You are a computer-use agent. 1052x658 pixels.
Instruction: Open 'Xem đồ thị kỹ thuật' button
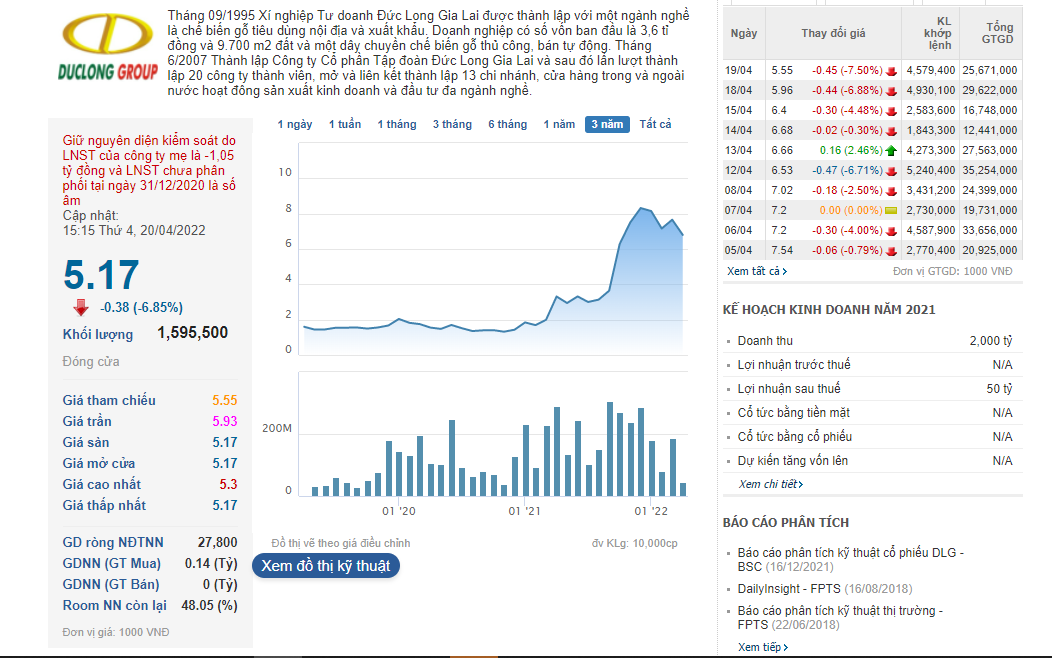325,565
